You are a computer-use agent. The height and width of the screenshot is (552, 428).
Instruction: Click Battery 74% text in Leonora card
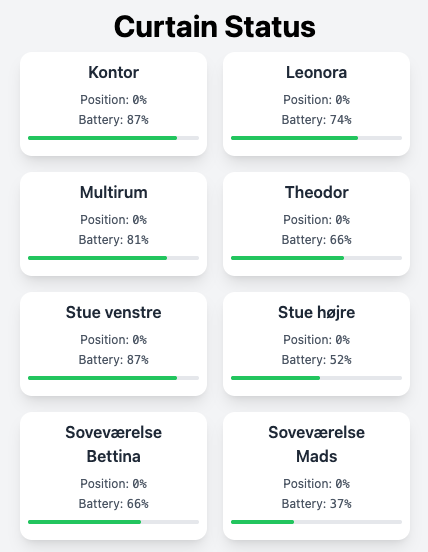point(316,120)
